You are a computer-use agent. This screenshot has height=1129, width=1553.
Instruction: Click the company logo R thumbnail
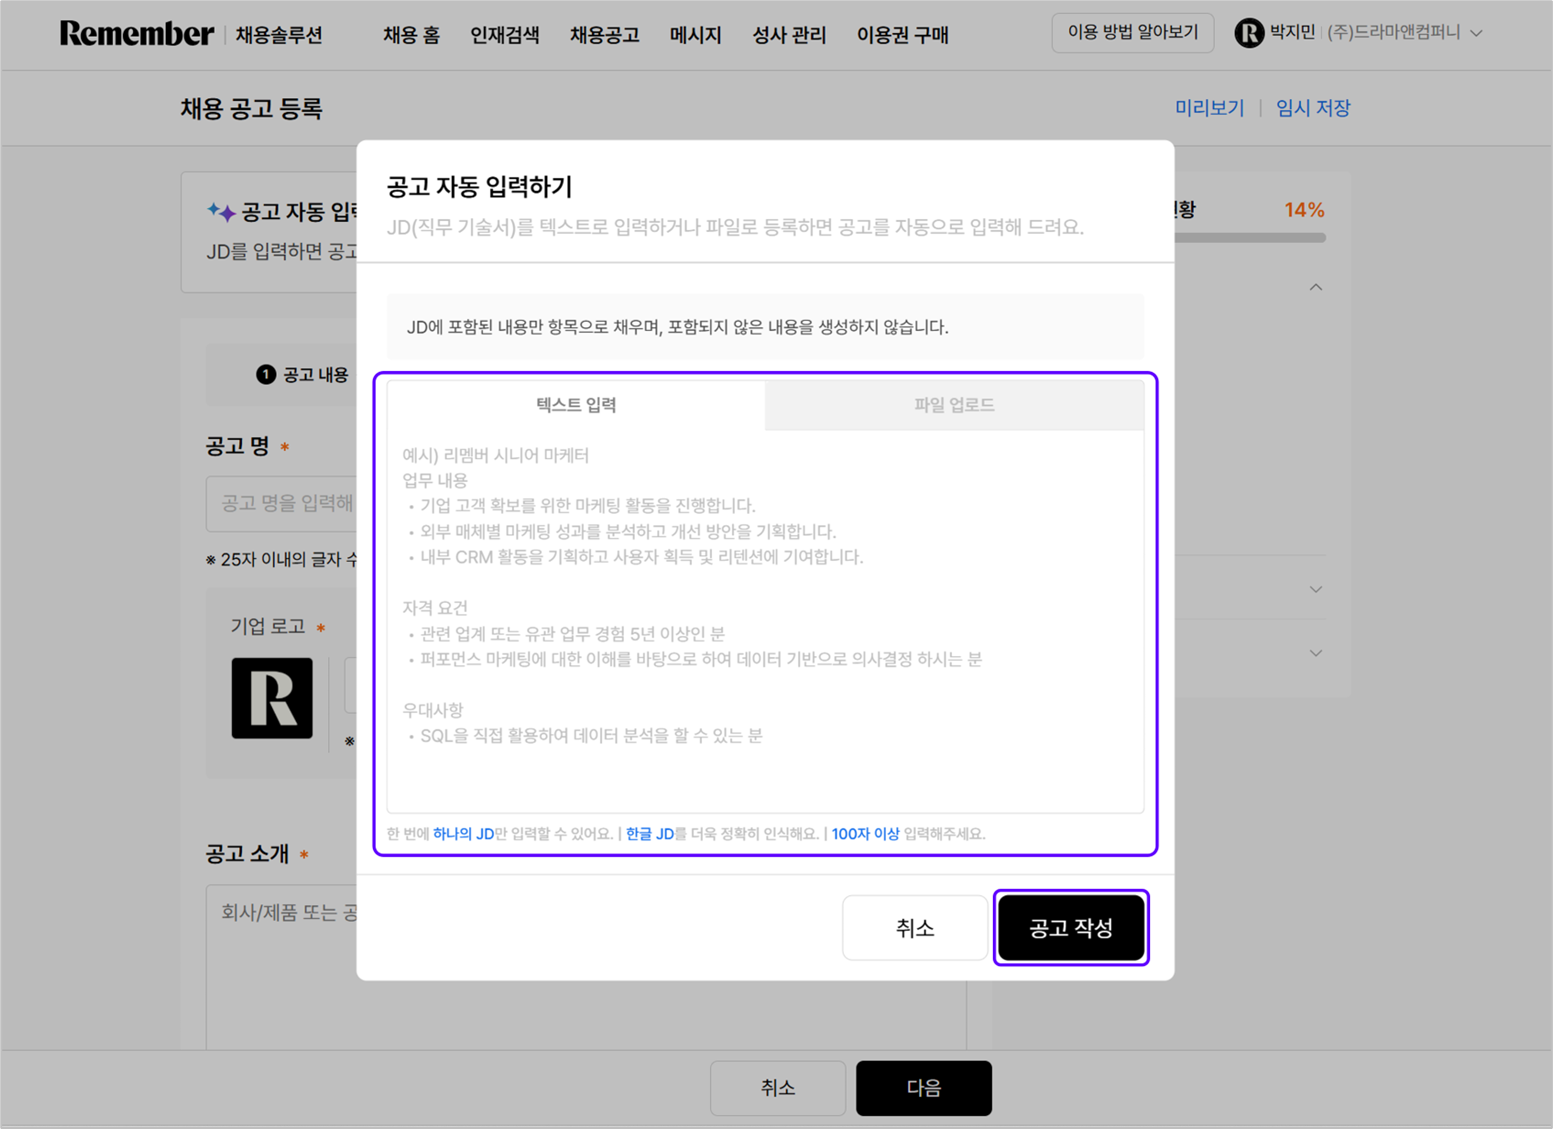click(x=272, y=698)
